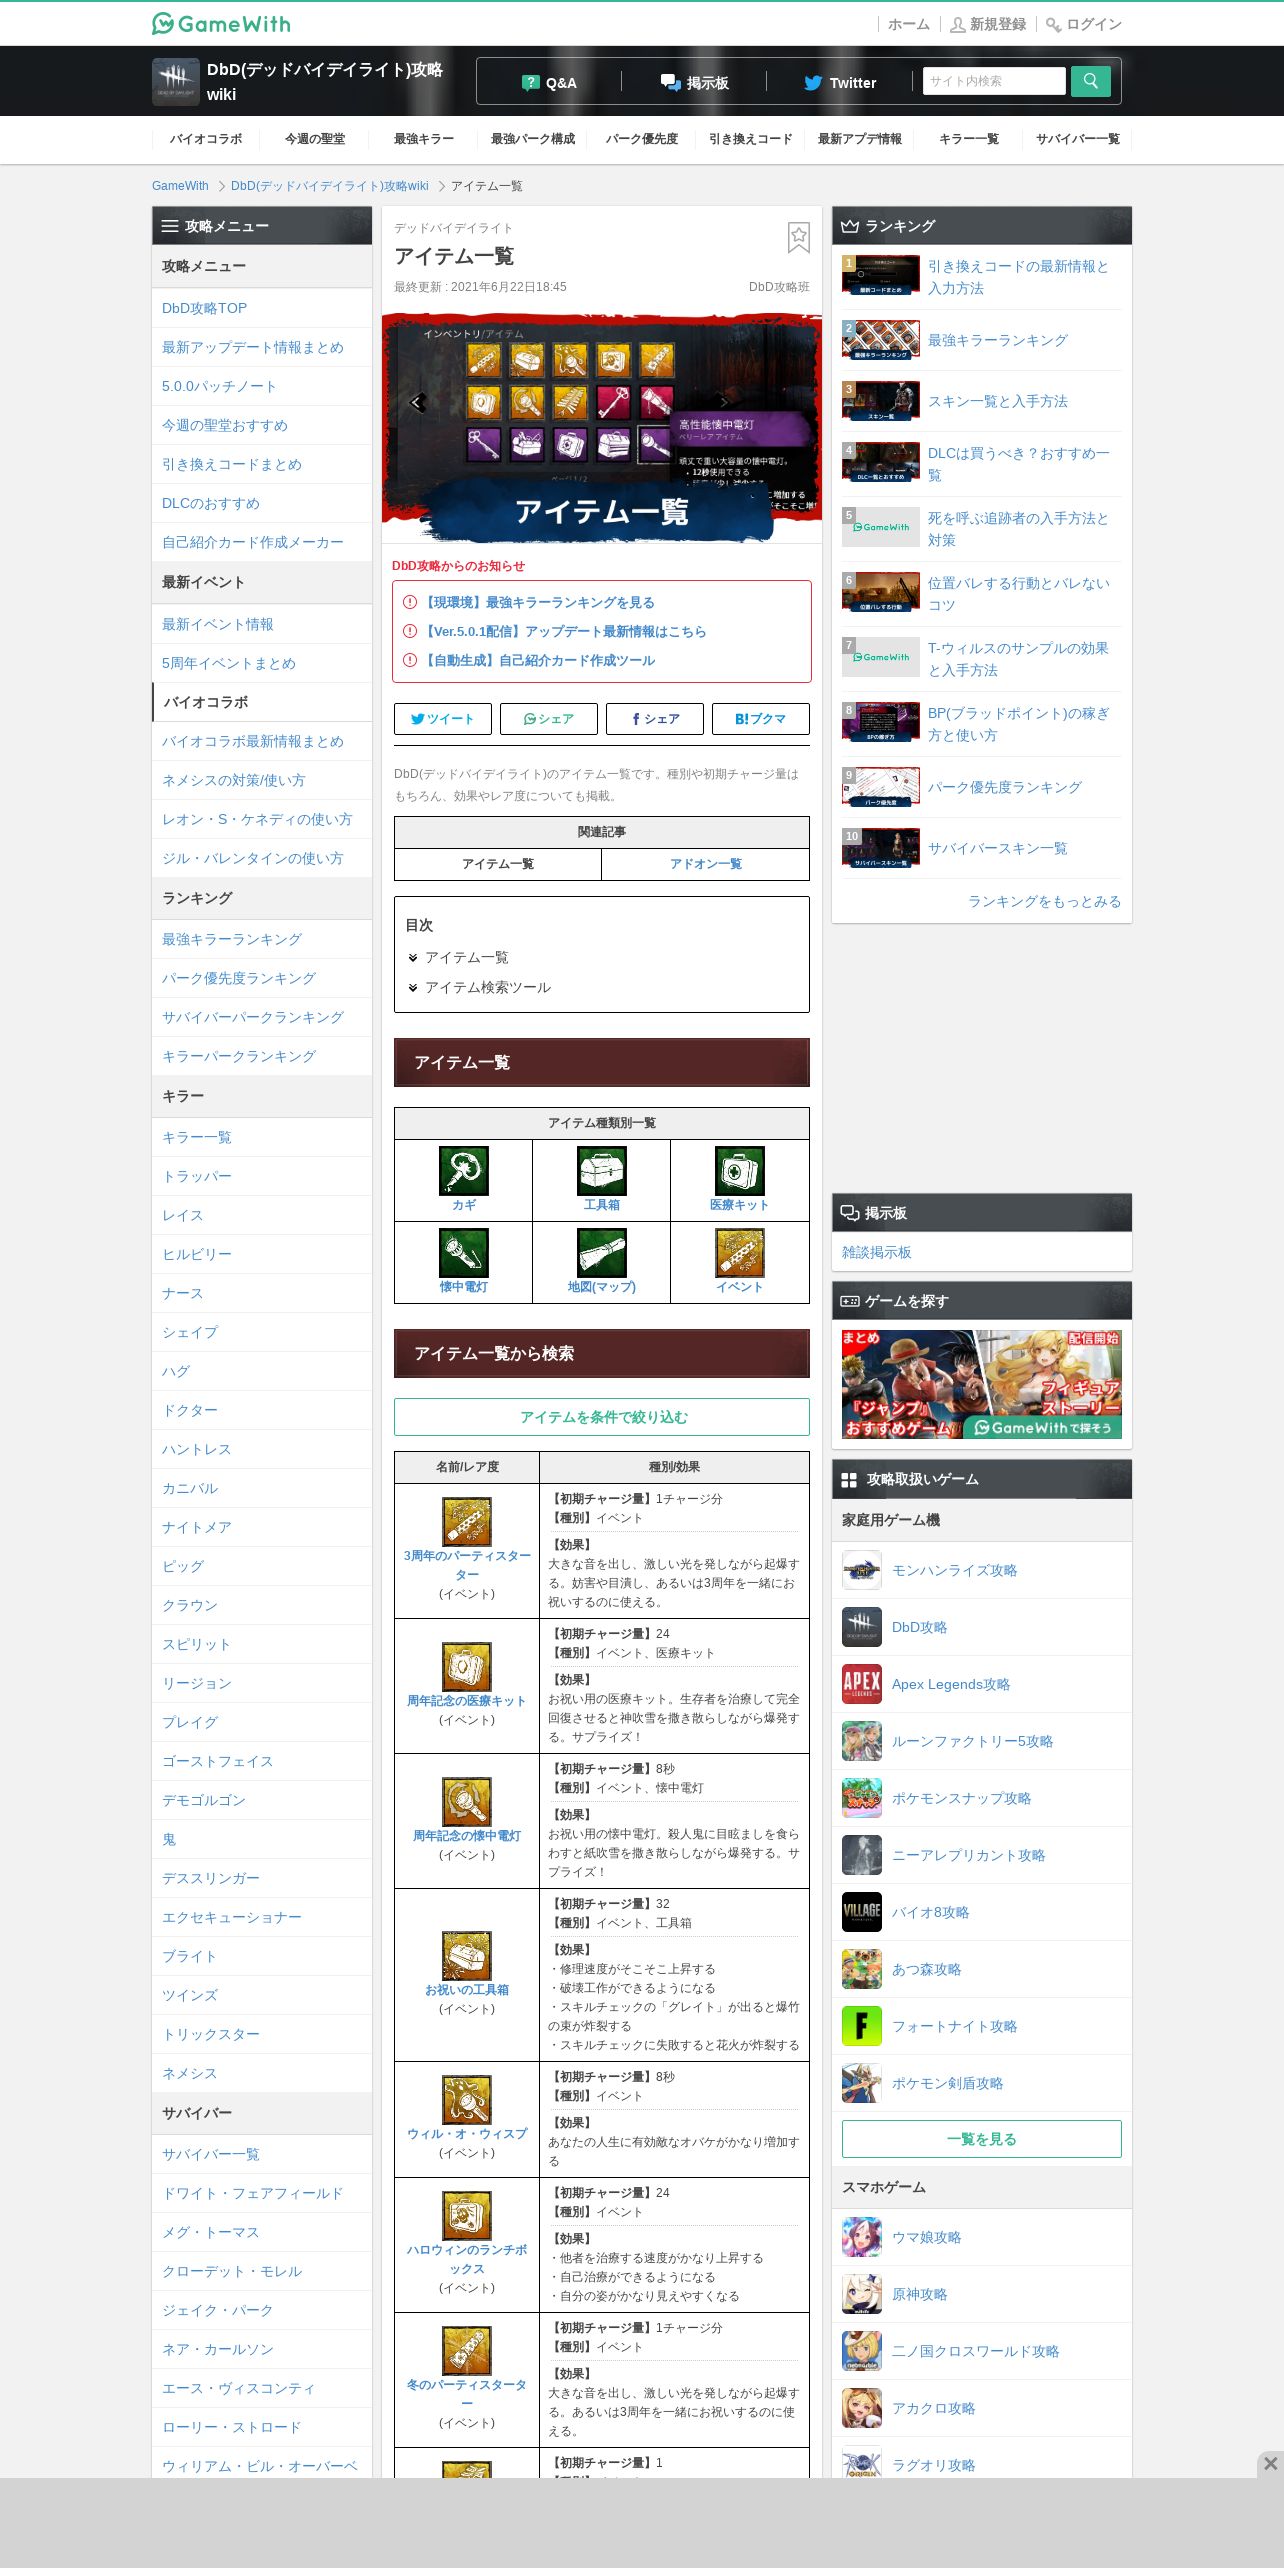Click the 冬のパーティスターター item icon

click(467, 2350)
